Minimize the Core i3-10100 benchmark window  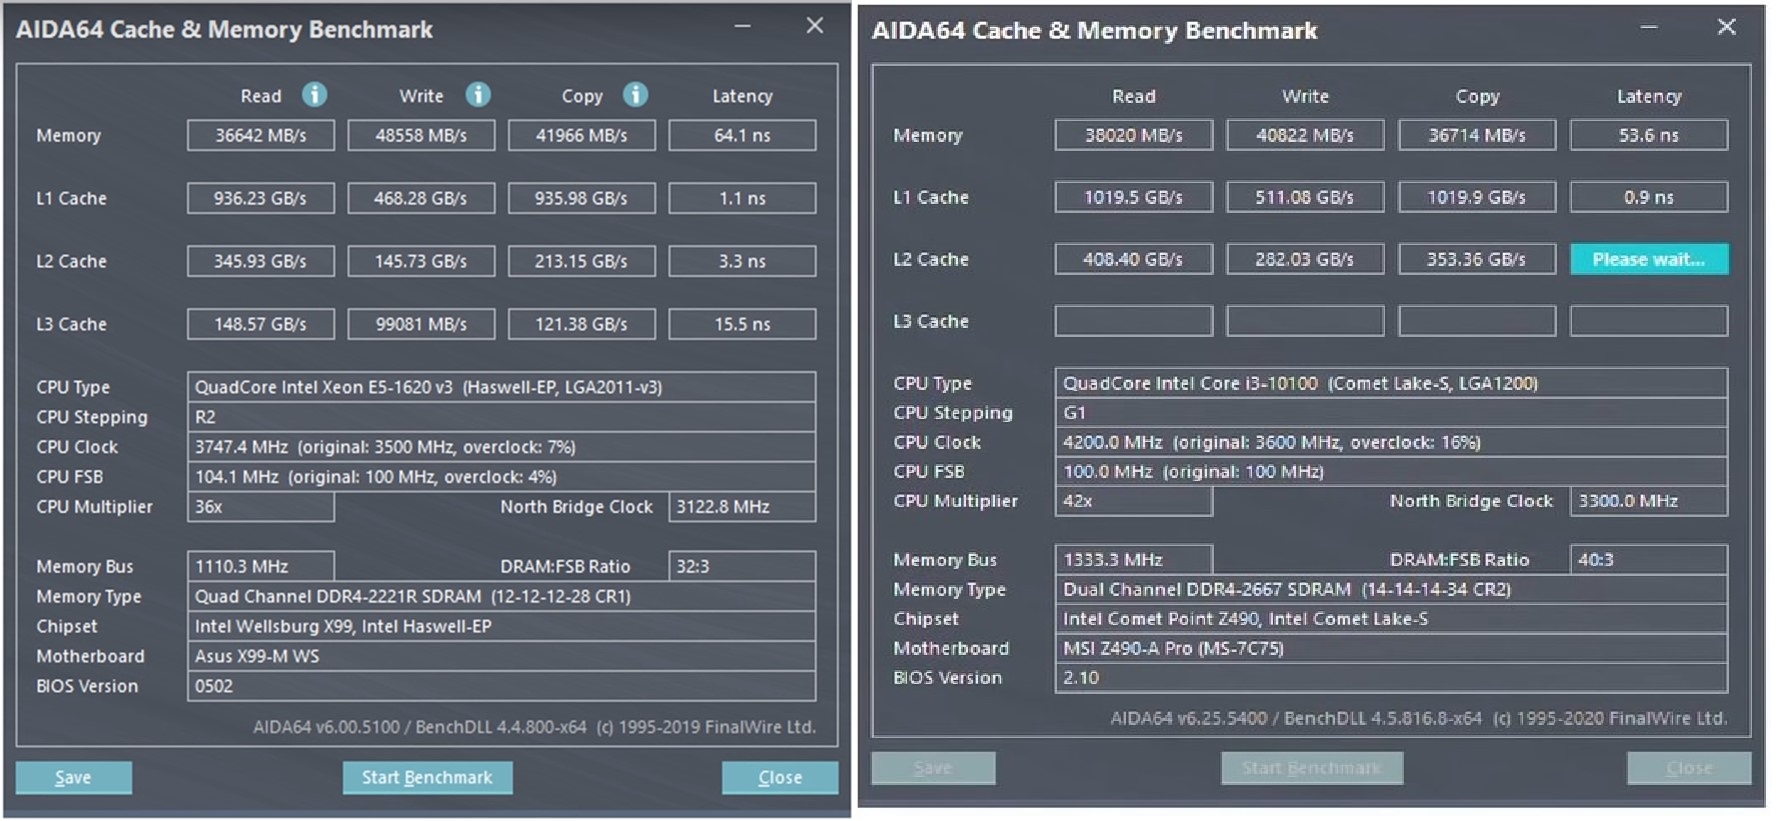1648,28
